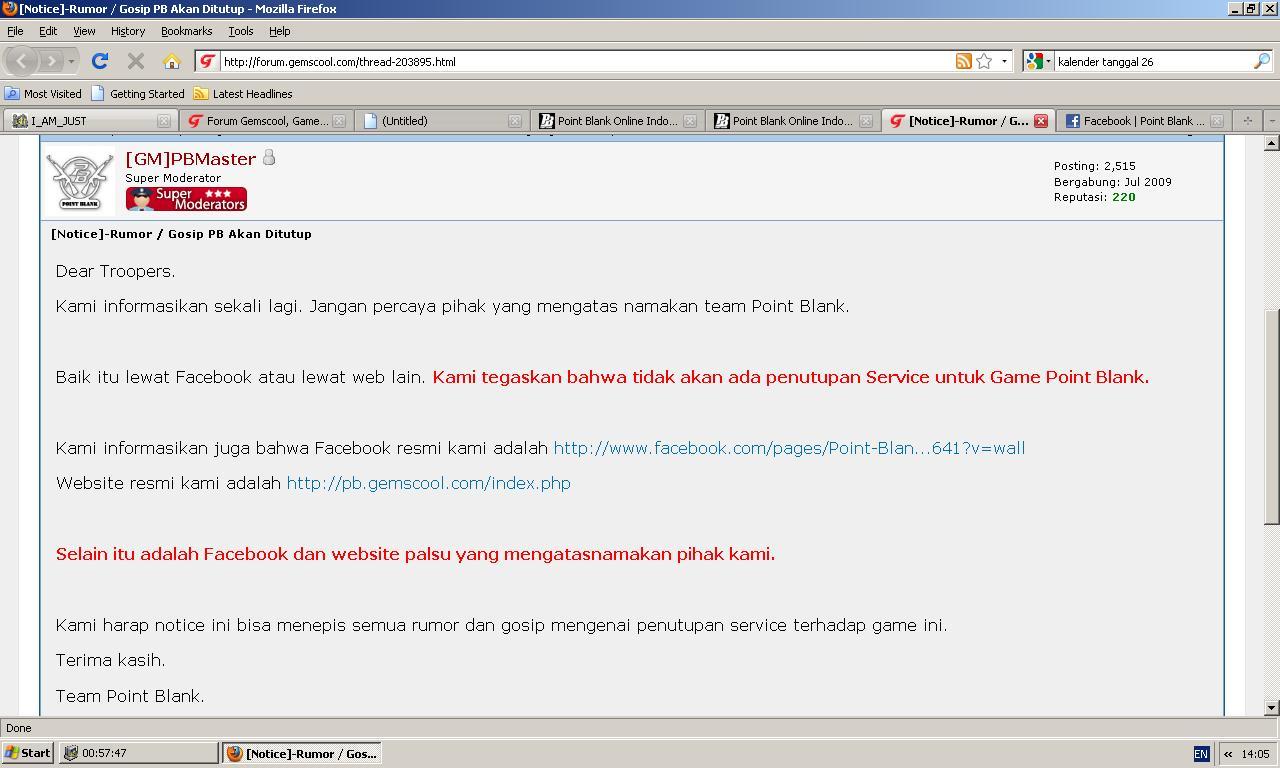Viewport: 1280px width, 768px height.
Task: Click the site favicon in the address bar
Action: click(x=207, y=61)
